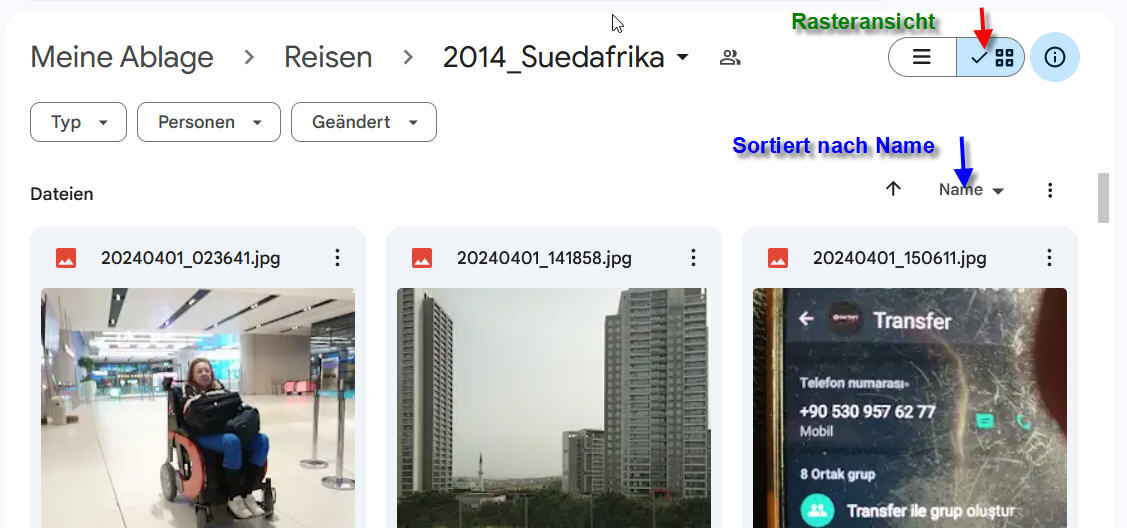Open the Name sort field dropdown
Viewport: 1127px width, 528px height.
pyautogui.click(x=971, y=190)
